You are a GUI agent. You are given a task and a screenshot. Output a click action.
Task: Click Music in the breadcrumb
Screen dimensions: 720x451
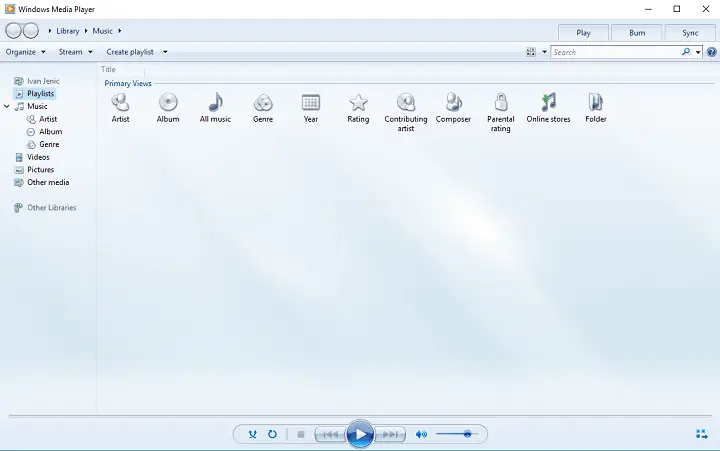point(102,31)
